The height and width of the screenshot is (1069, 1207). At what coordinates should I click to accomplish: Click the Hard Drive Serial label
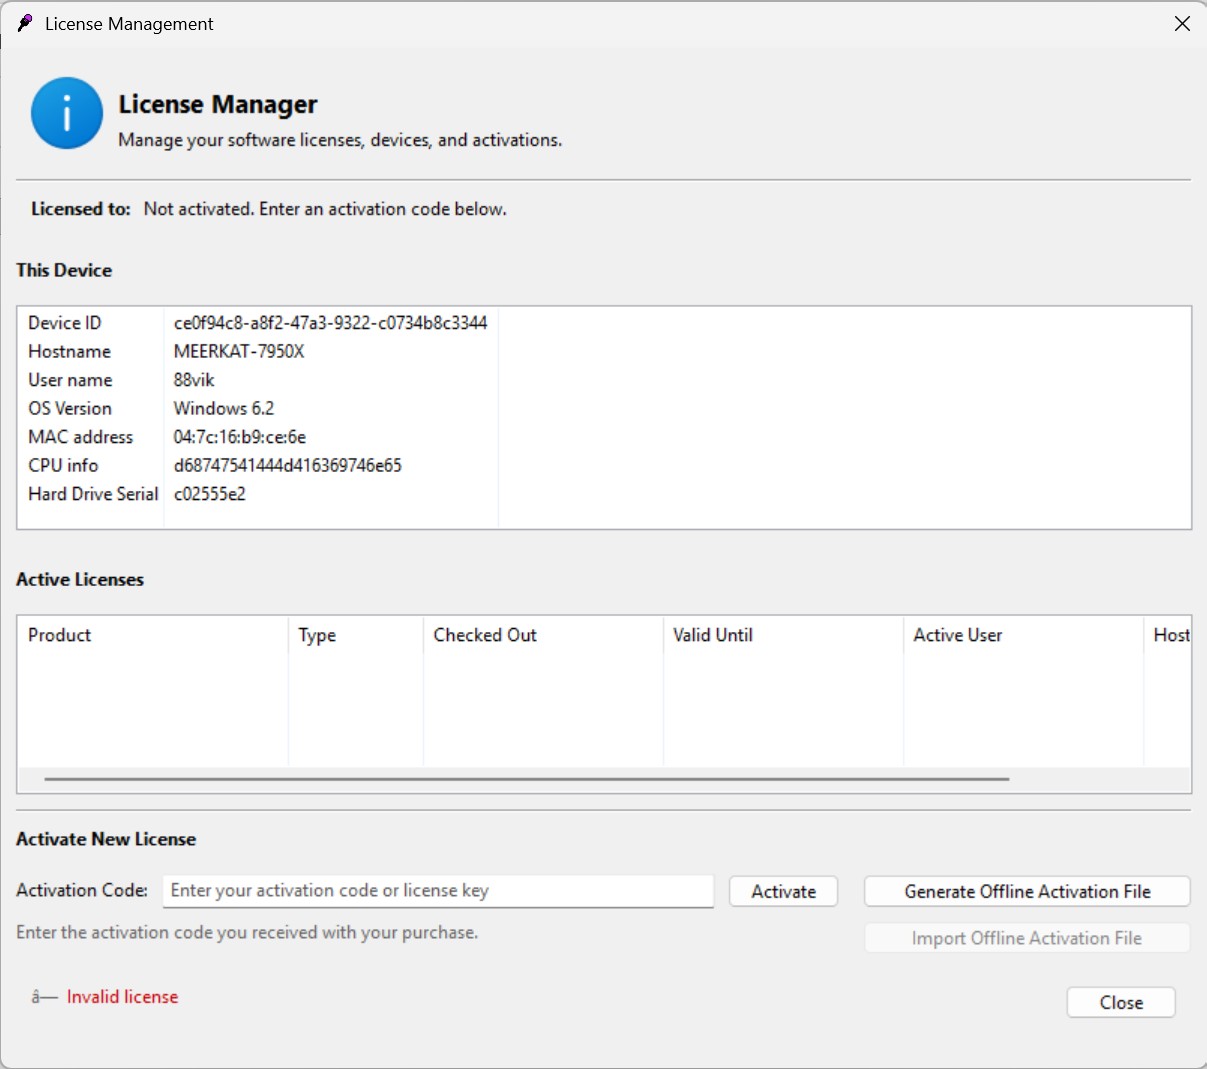93,494
